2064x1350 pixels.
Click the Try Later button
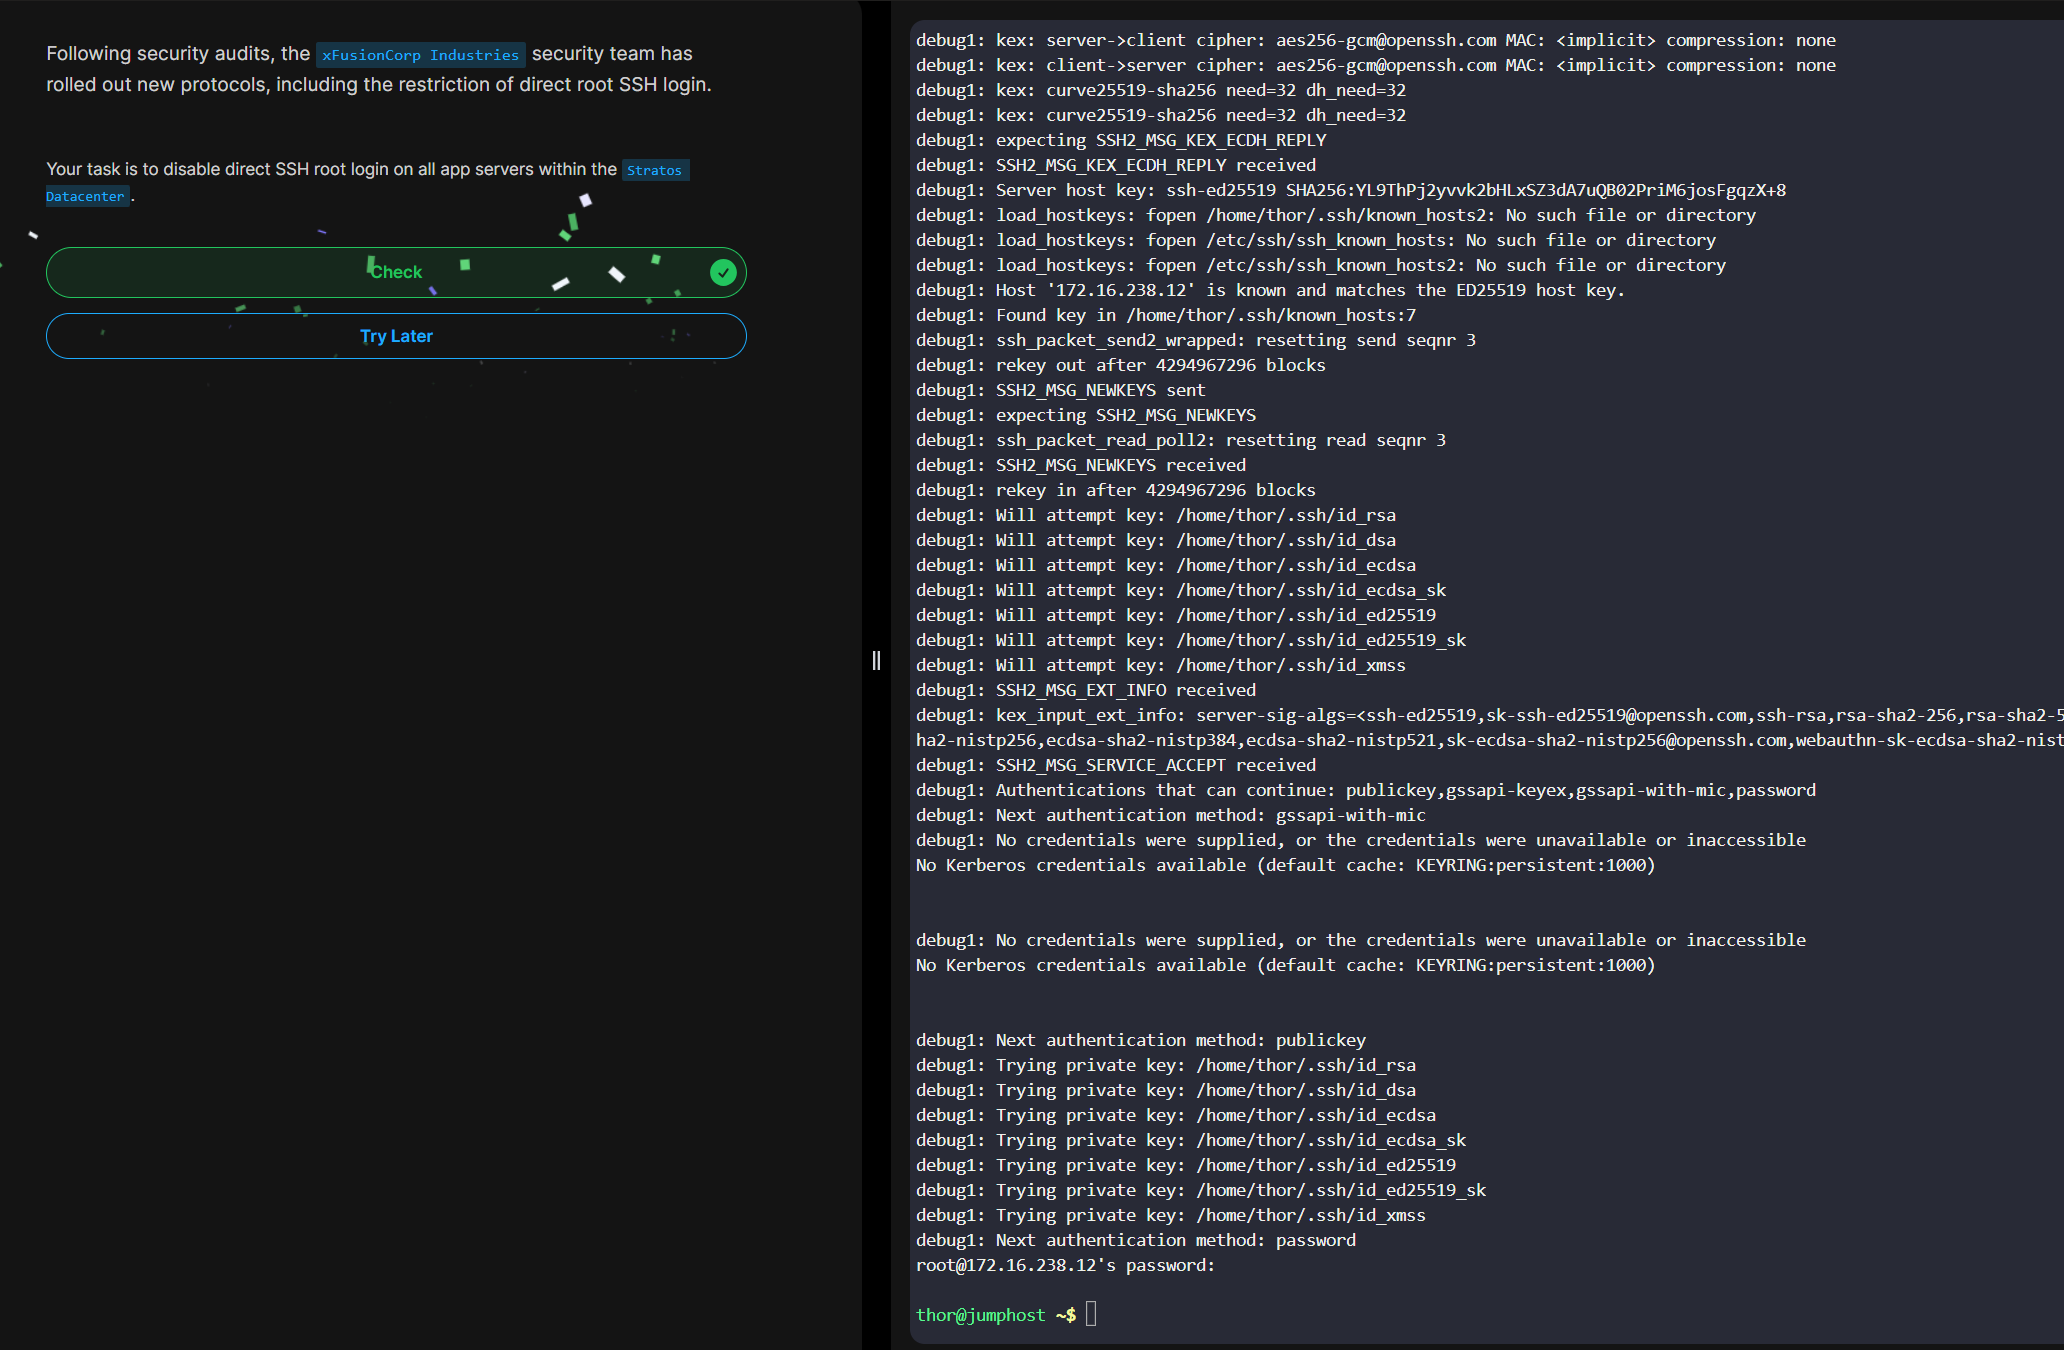(396, 336)
